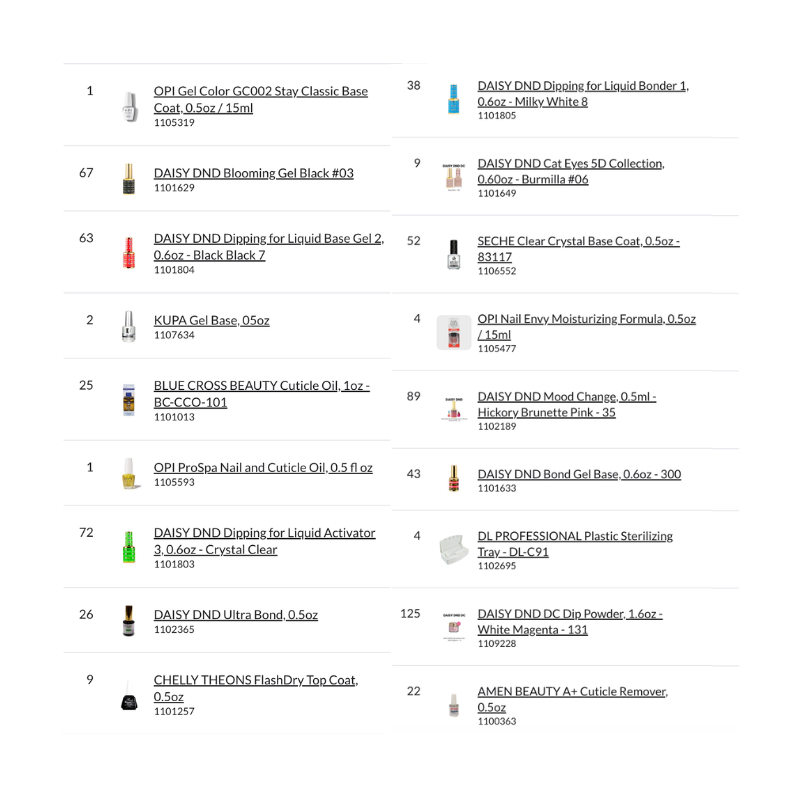Click the OPI Nail Envy product thumbnail
The image size is (800, 800).
click(453, 332)
